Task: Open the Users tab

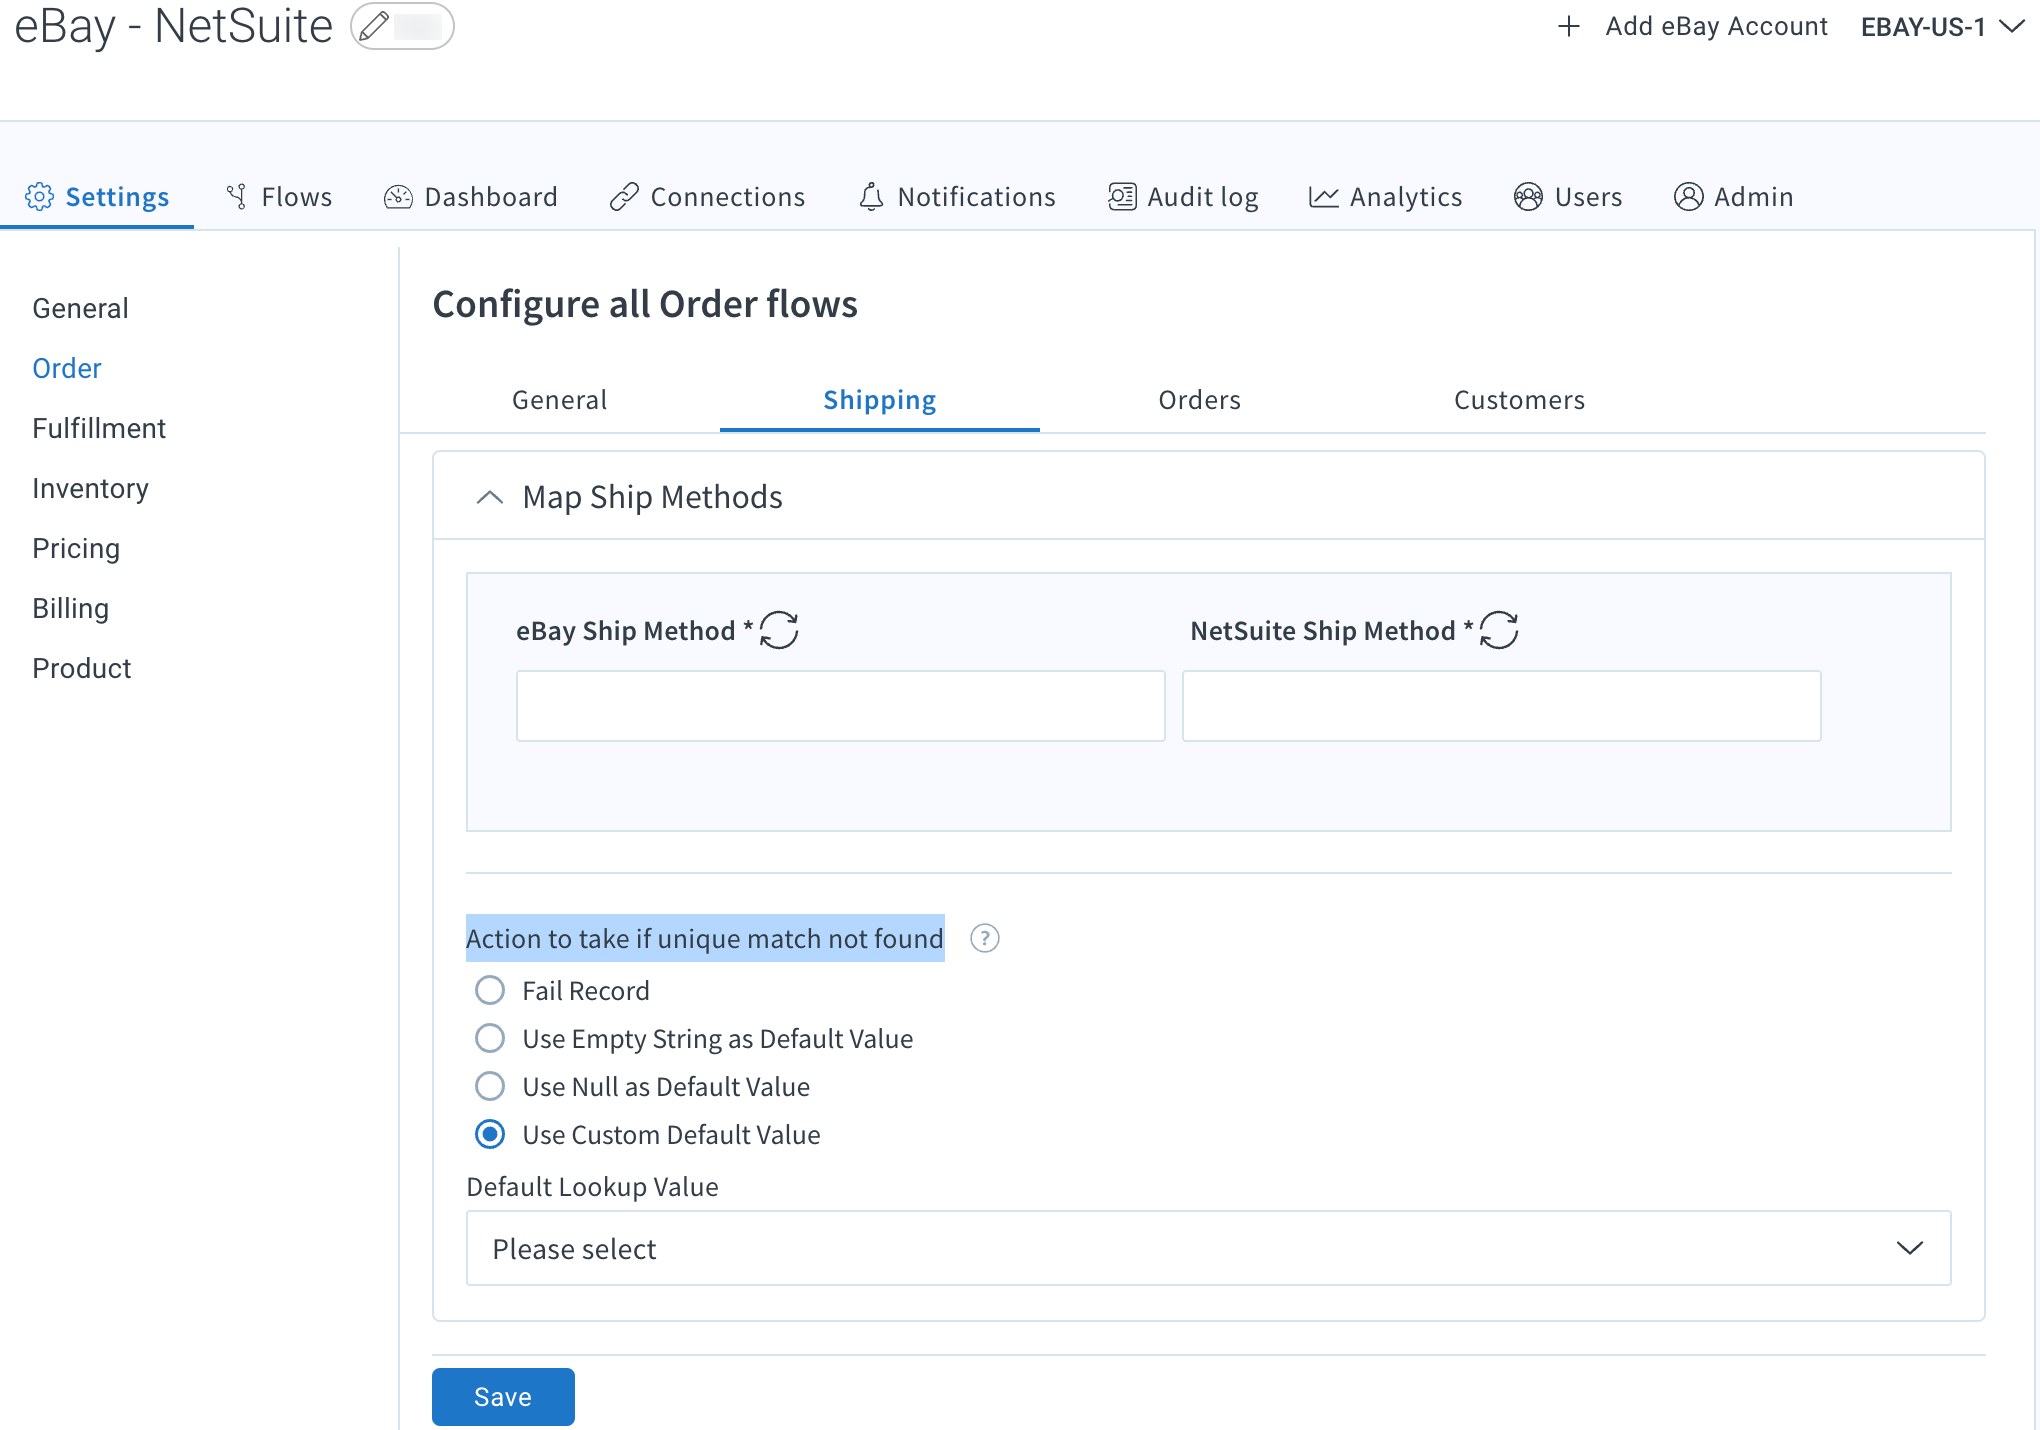Action: coord(1568,197)
